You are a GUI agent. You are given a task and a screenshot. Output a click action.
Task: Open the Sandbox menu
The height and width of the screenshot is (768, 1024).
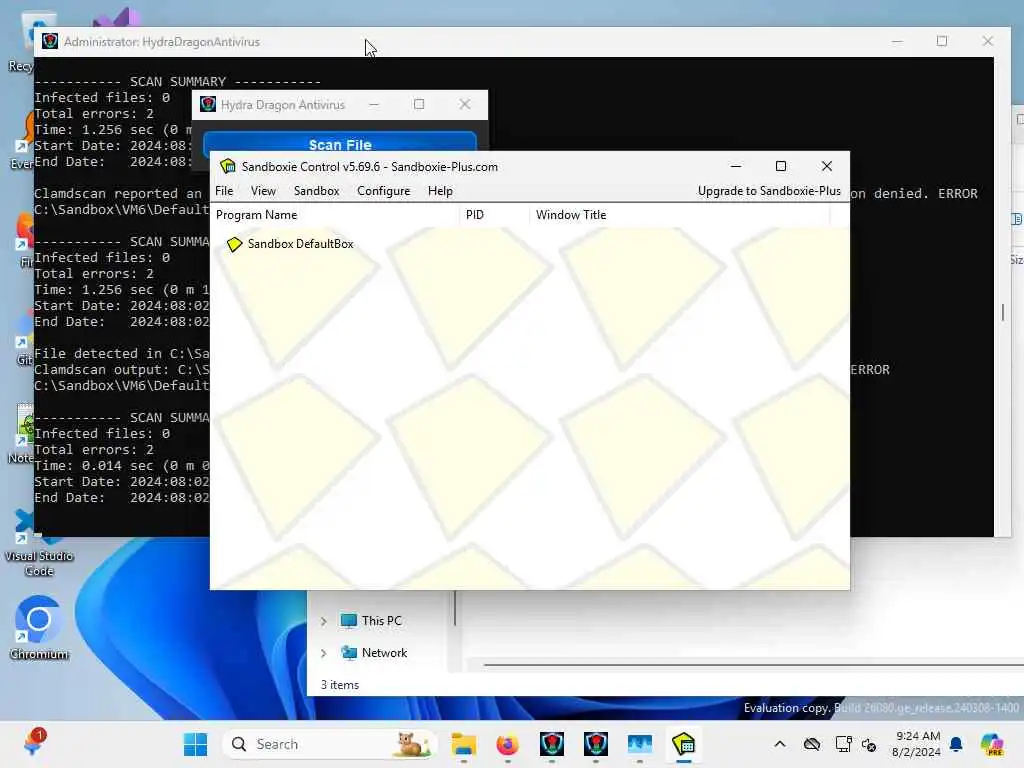(316, 191)
